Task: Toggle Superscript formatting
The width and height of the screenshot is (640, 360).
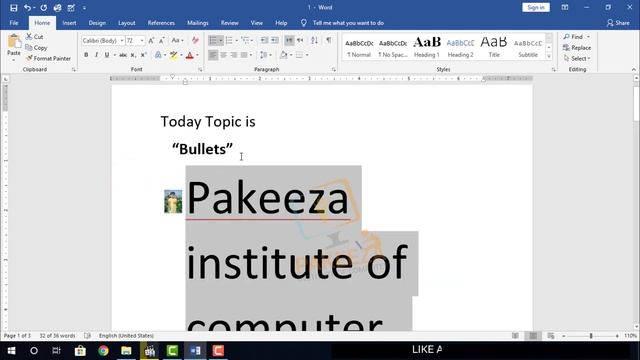Action: 143,55
